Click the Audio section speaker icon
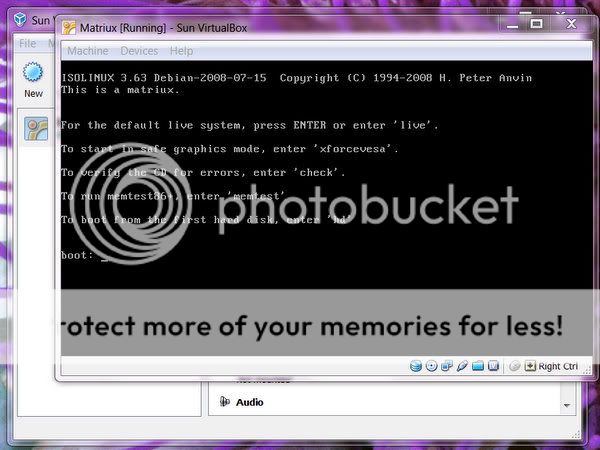 [225, 401]
